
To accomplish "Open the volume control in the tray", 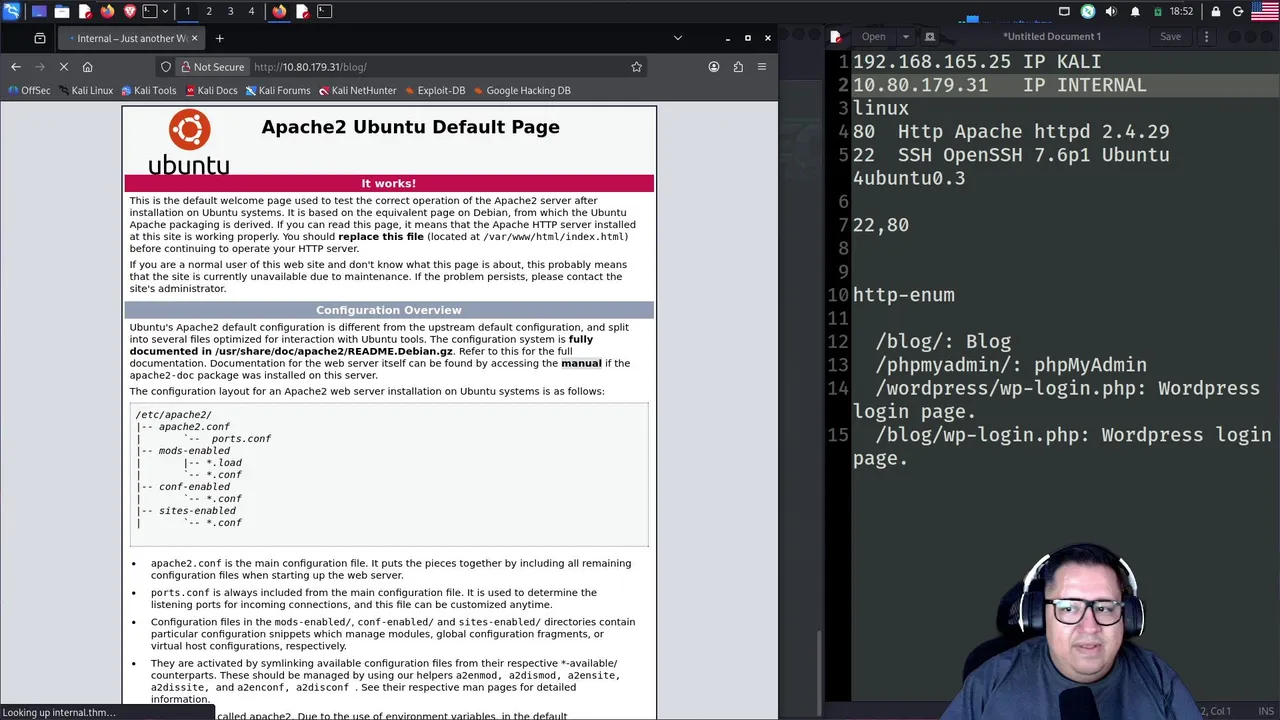I will click(1111, 11).
